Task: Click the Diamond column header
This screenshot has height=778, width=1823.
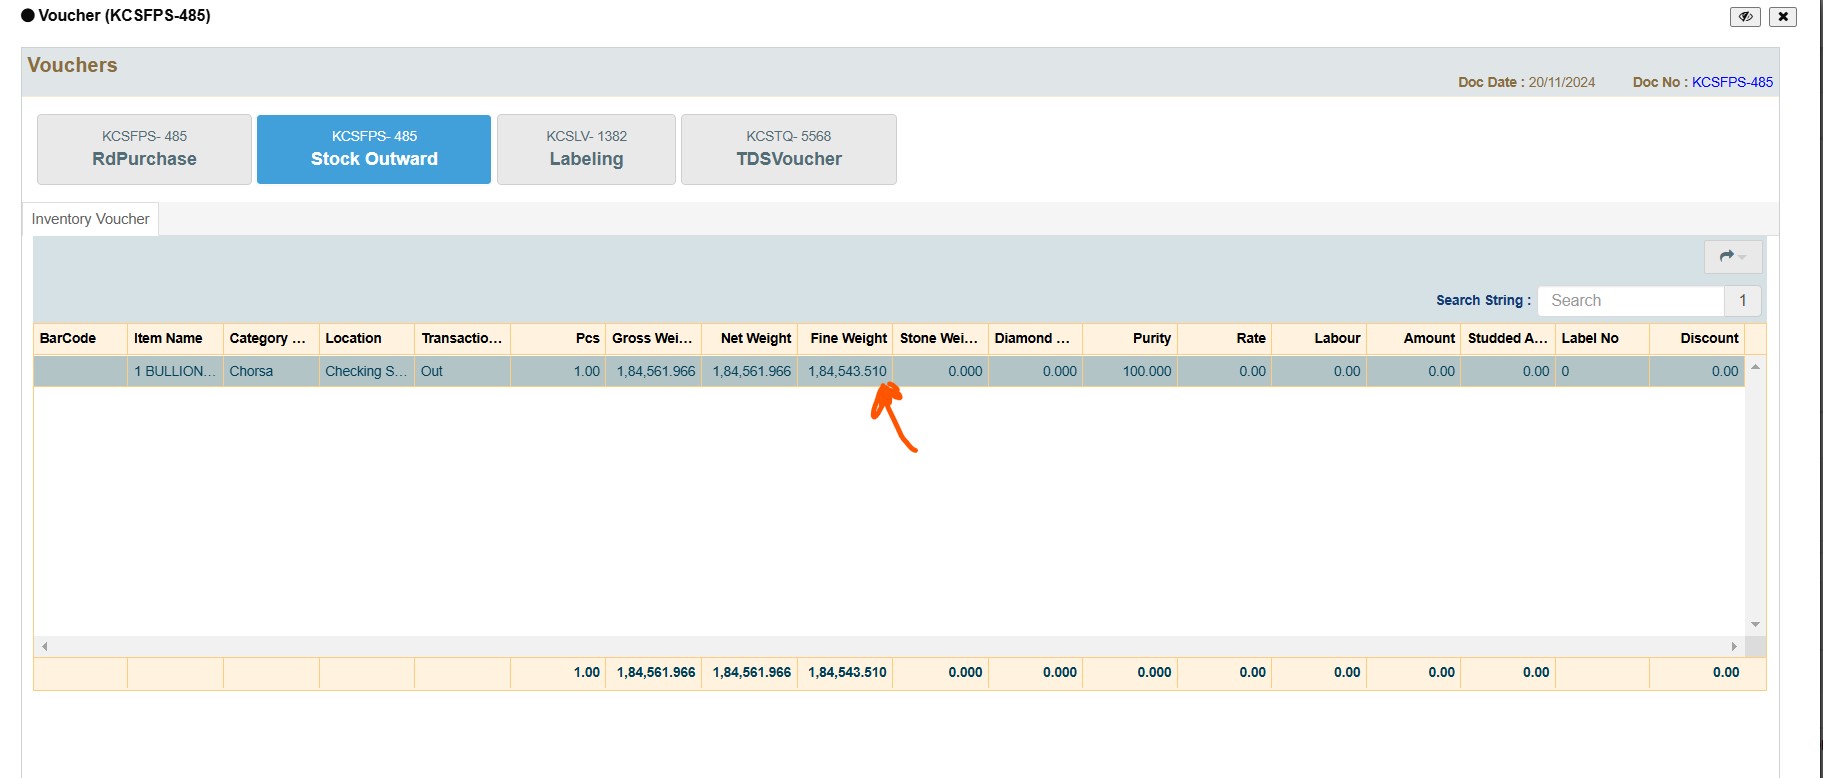Action: coord(1035,338)
